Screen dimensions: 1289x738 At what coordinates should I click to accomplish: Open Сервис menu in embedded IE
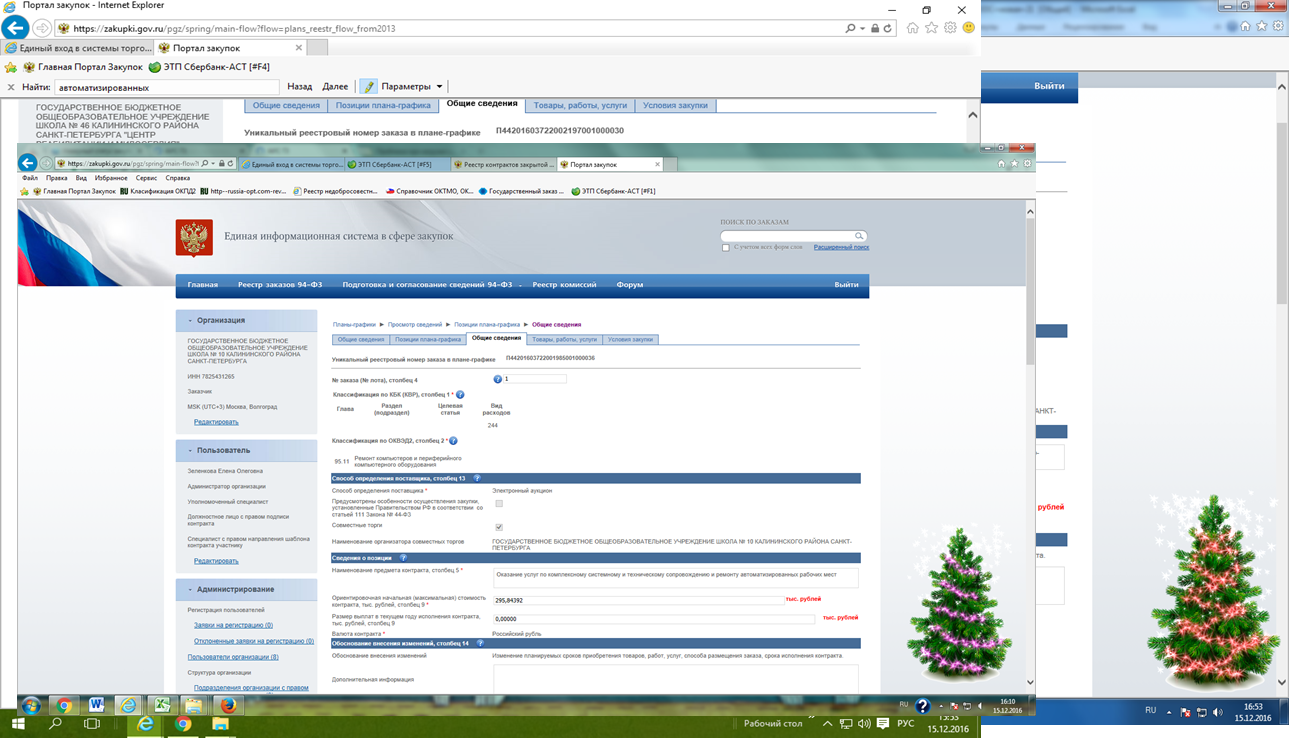pos(146,178)
